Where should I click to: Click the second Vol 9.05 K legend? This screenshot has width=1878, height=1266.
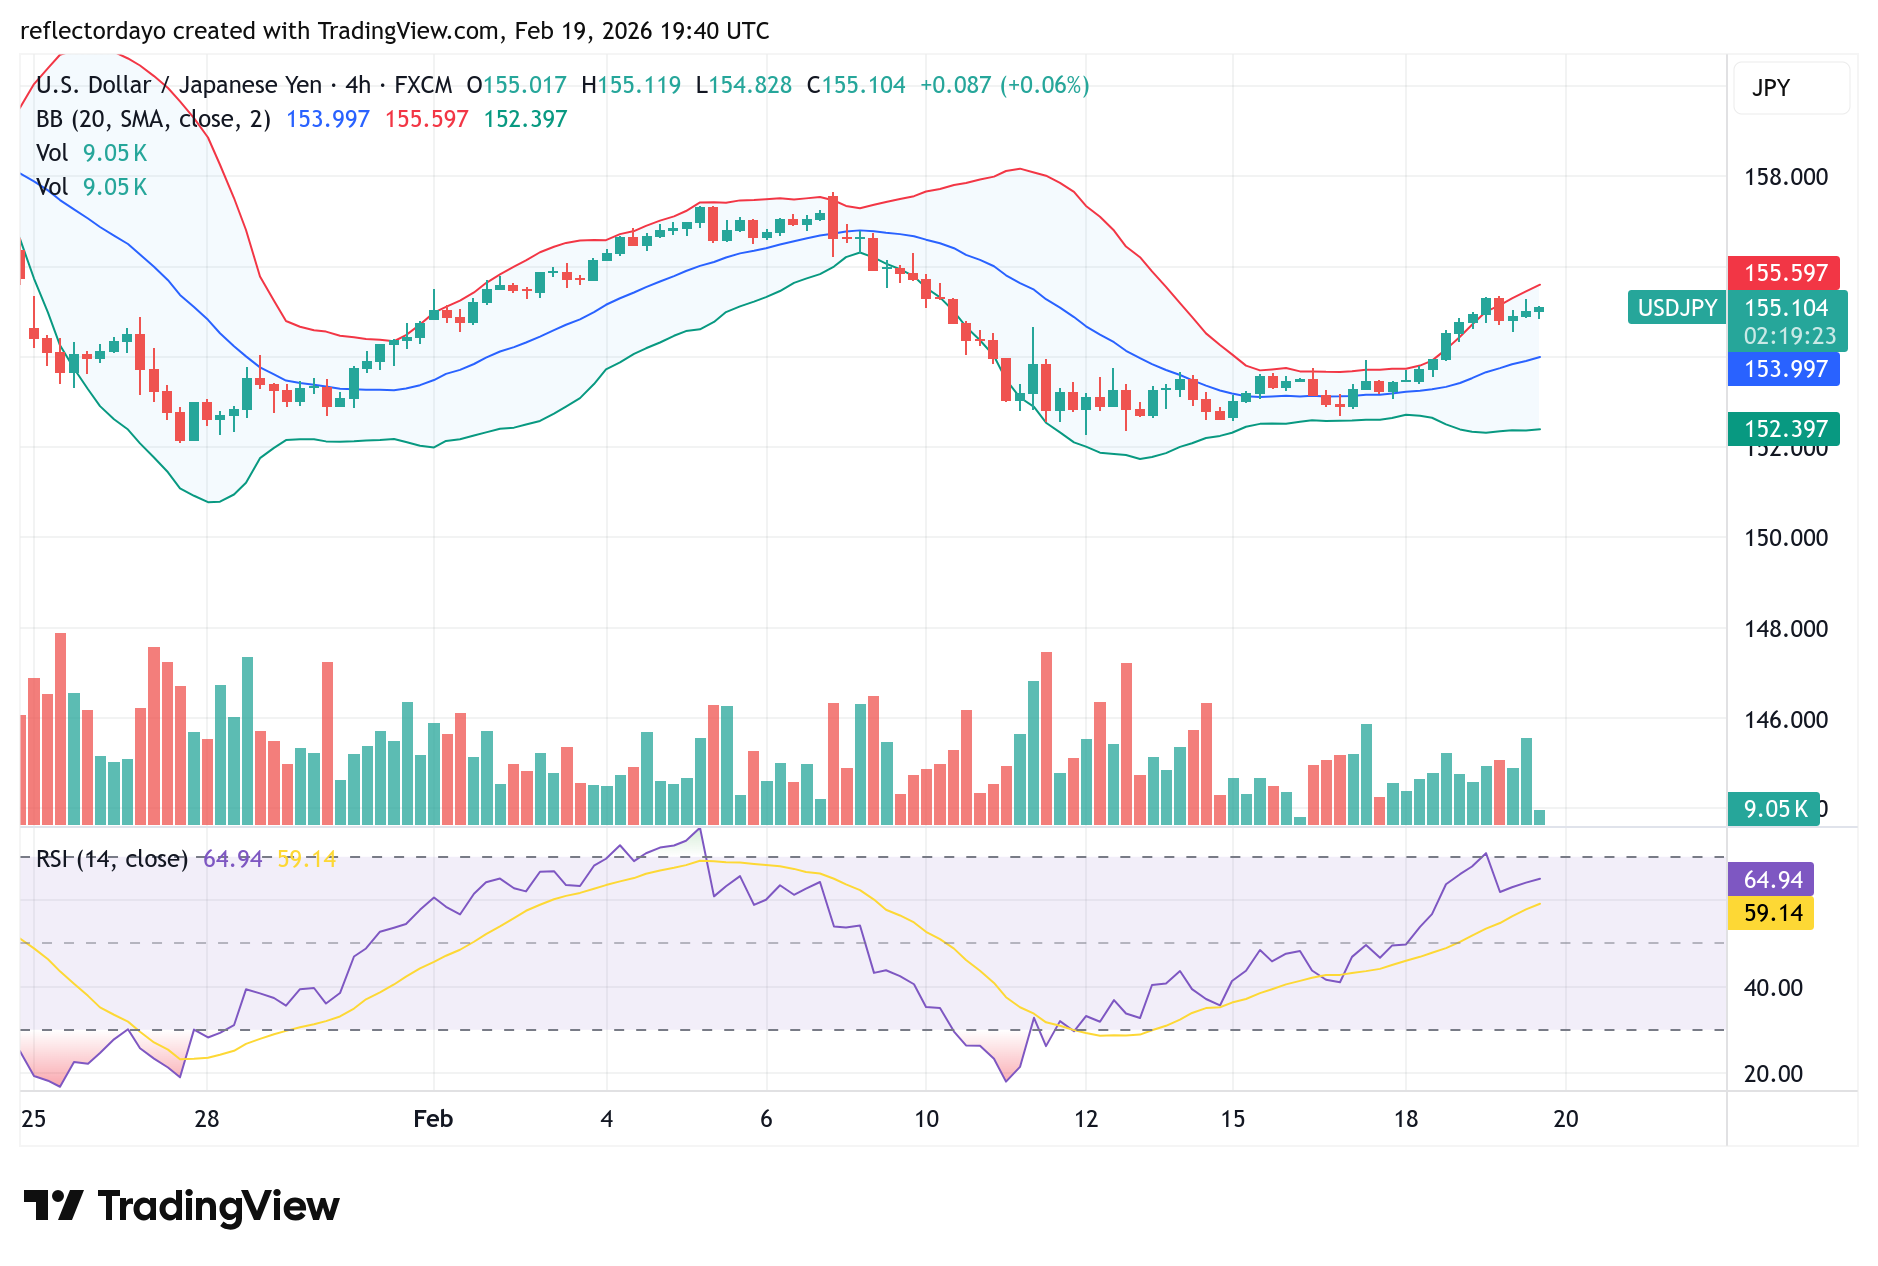pyautogui.click(x=91, y=187)
